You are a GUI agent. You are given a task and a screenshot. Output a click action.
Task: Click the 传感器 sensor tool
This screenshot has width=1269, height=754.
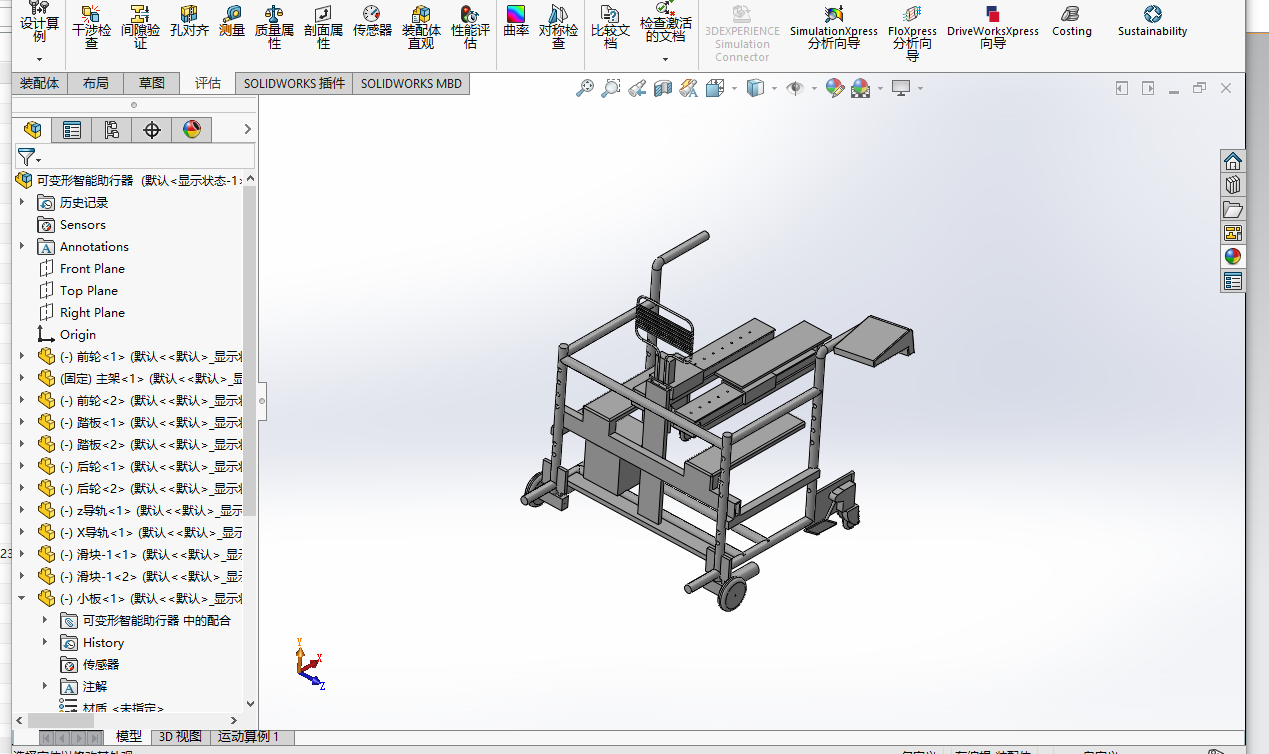[x=372, y=22]
